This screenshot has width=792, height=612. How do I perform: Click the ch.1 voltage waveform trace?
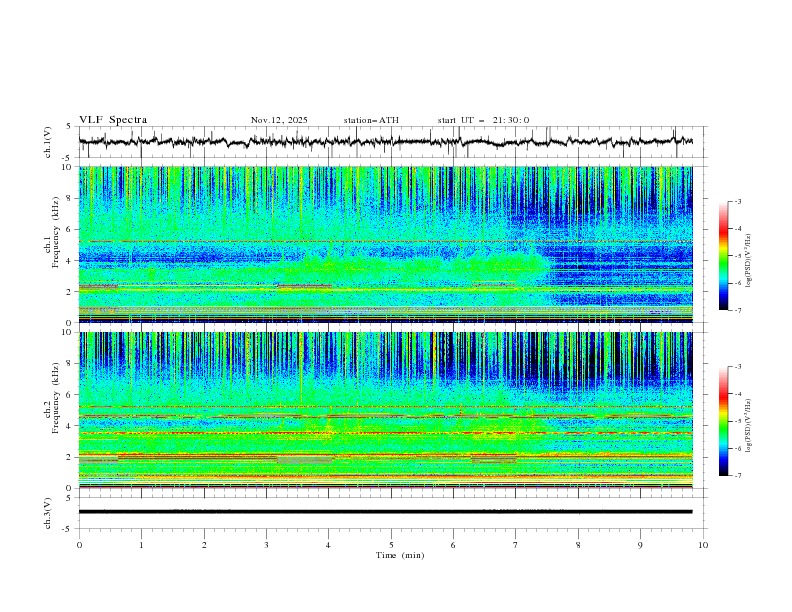coord(385,141)
